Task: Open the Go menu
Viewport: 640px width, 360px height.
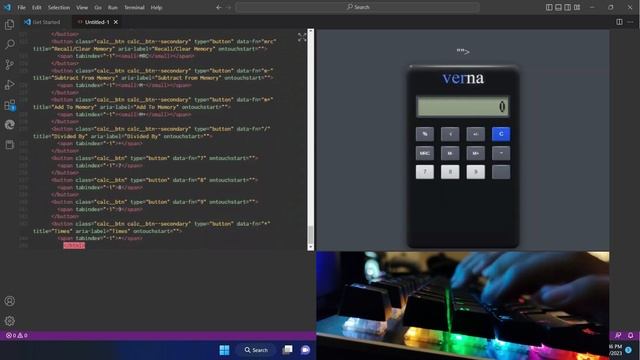Action: pos(98,7)
